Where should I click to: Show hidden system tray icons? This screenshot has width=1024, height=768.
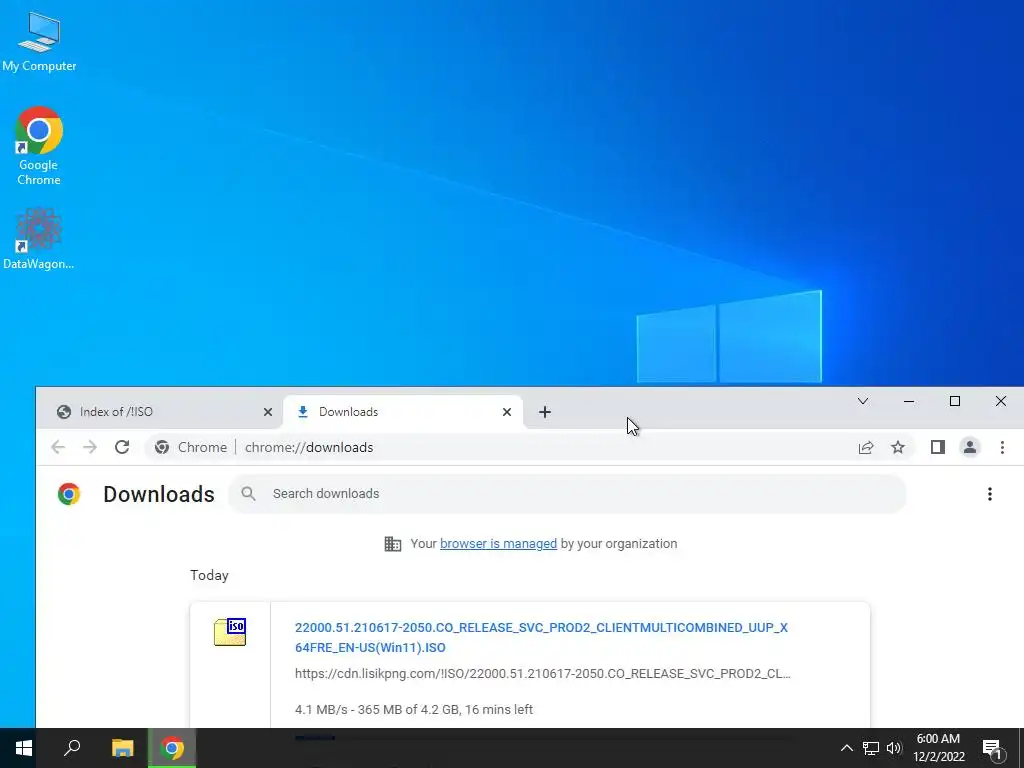[x=846, y=748]
